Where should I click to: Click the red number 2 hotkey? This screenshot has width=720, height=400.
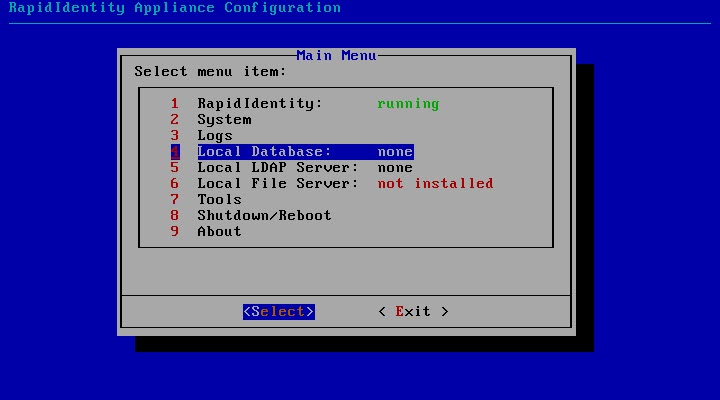click(174, 120)
